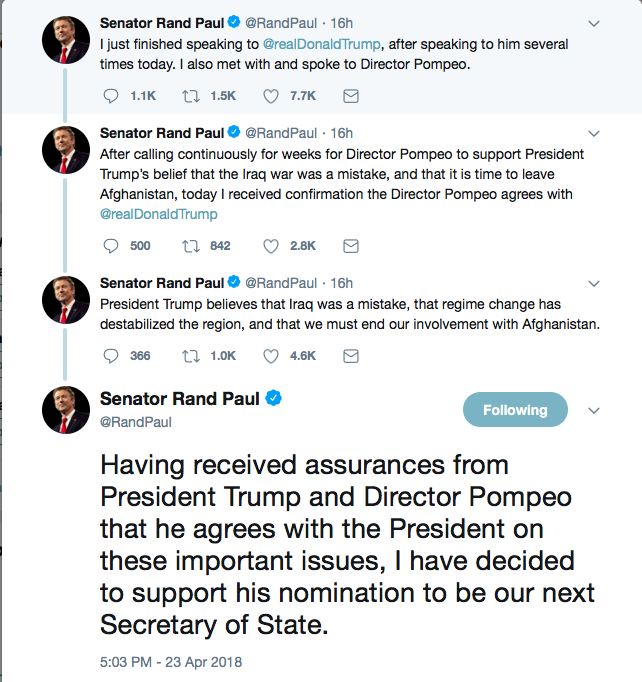The height and width of the screenshot is (682, 642).
Task: Reply to the tweet with 500 replies
Action: (111, 245)
